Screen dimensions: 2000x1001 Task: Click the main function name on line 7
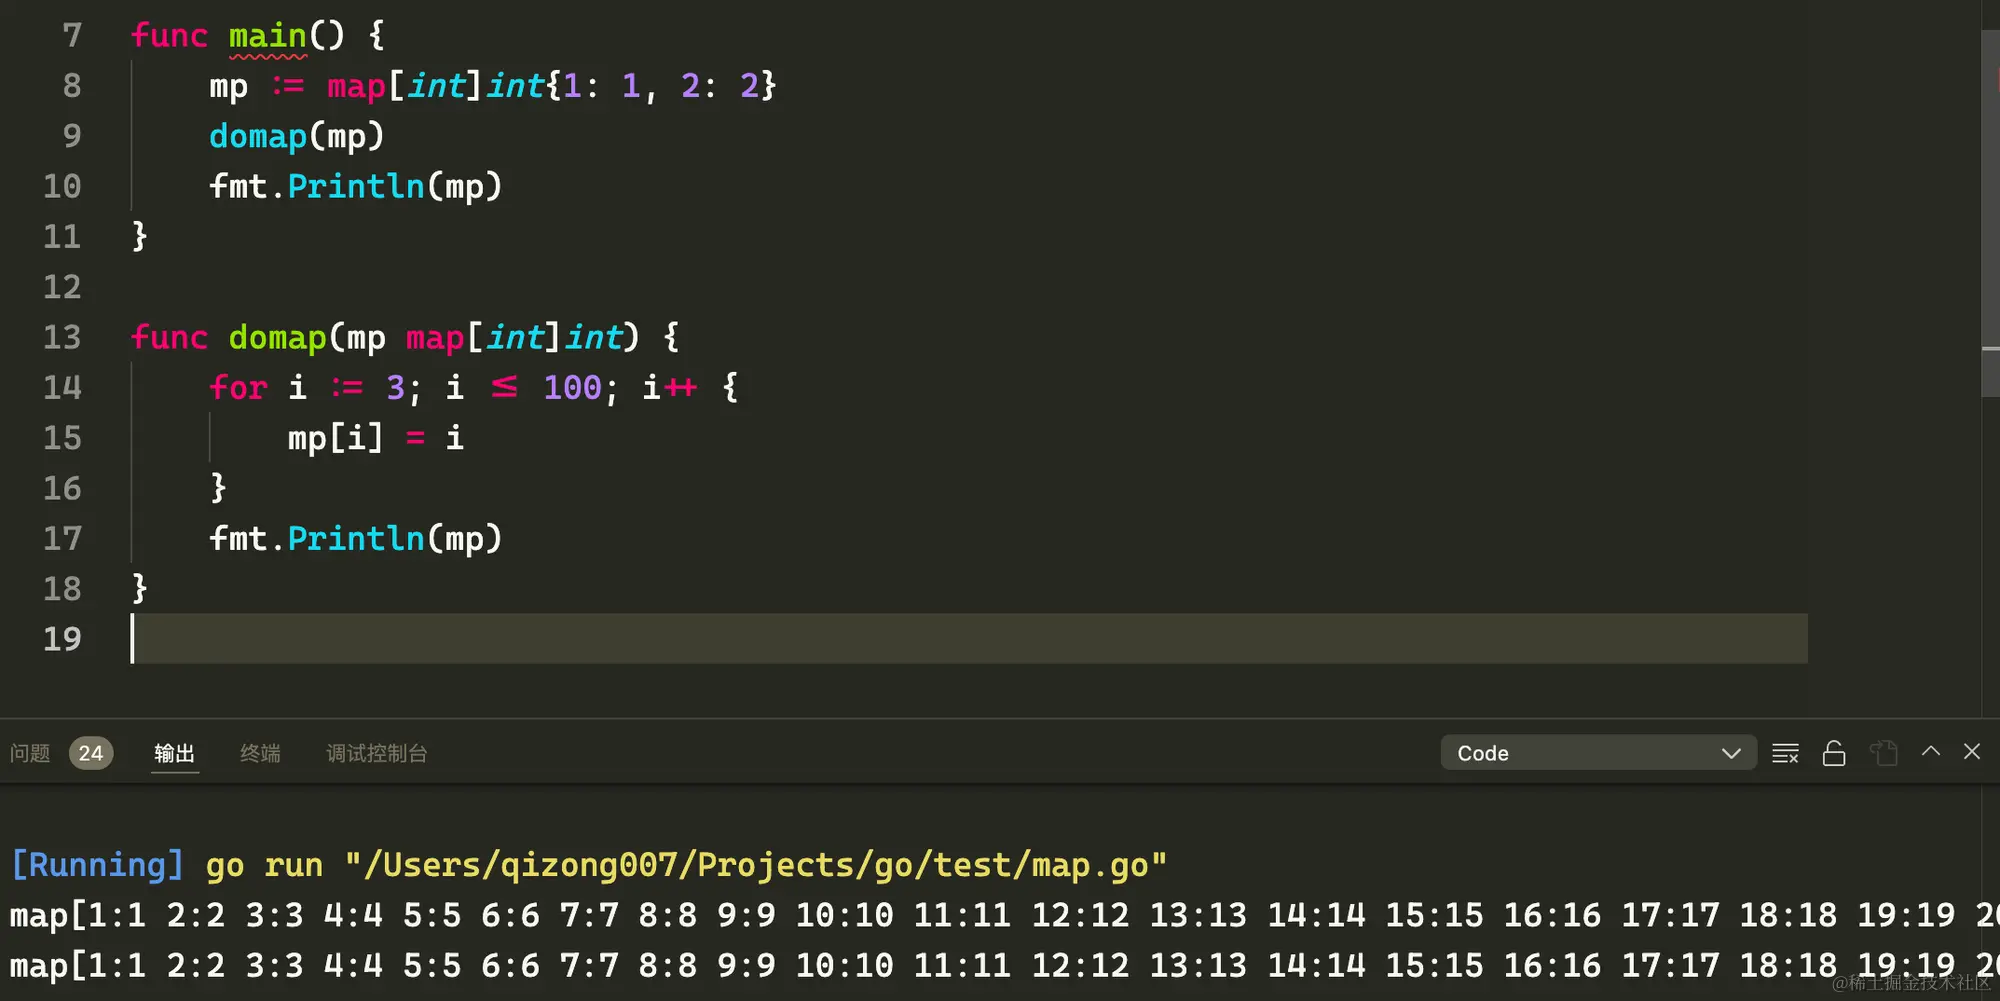tap(267, 36)
